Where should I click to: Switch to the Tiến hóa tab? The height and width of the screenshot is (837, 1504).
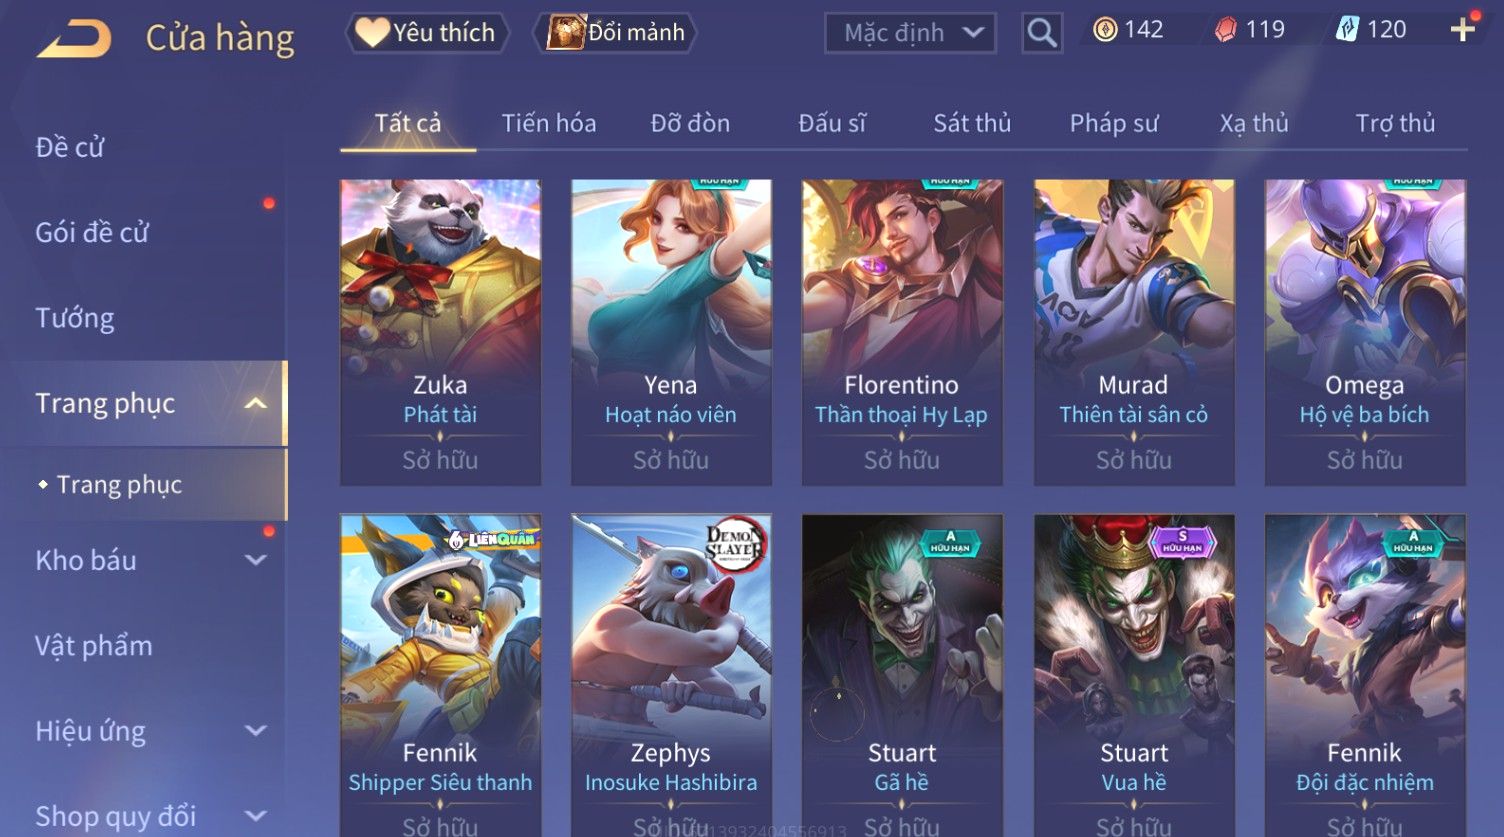(x=549, y=123)
